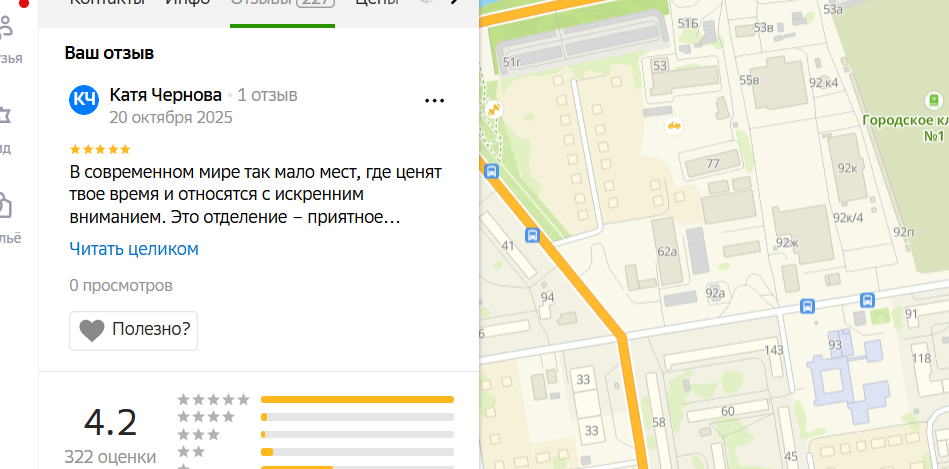
Task: Switch to the Цены tab
Action: point(376,5)
